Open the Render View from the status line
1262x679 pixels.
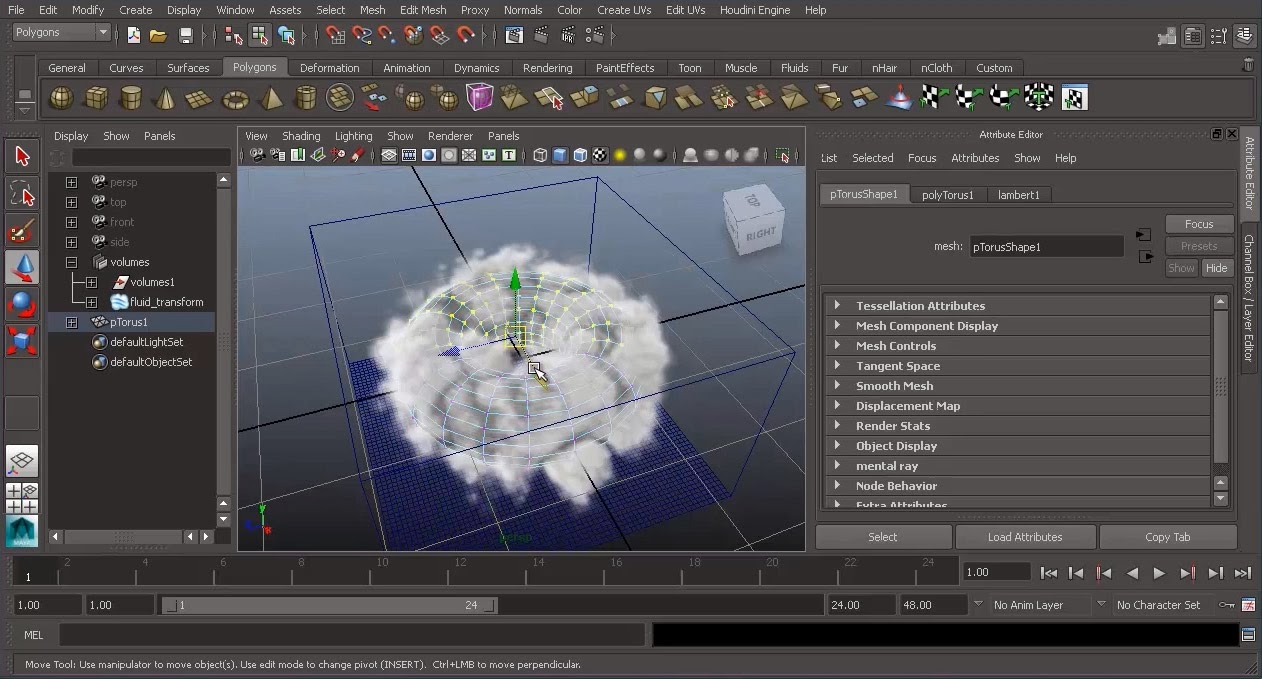pos(514,36)
